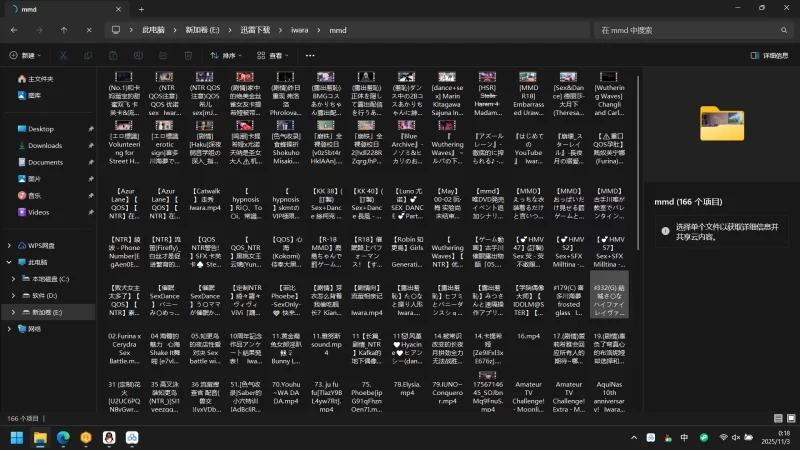This screenshot has height=450, width=800.
Task: Click the Windows Start button
Action: (17, 437)
